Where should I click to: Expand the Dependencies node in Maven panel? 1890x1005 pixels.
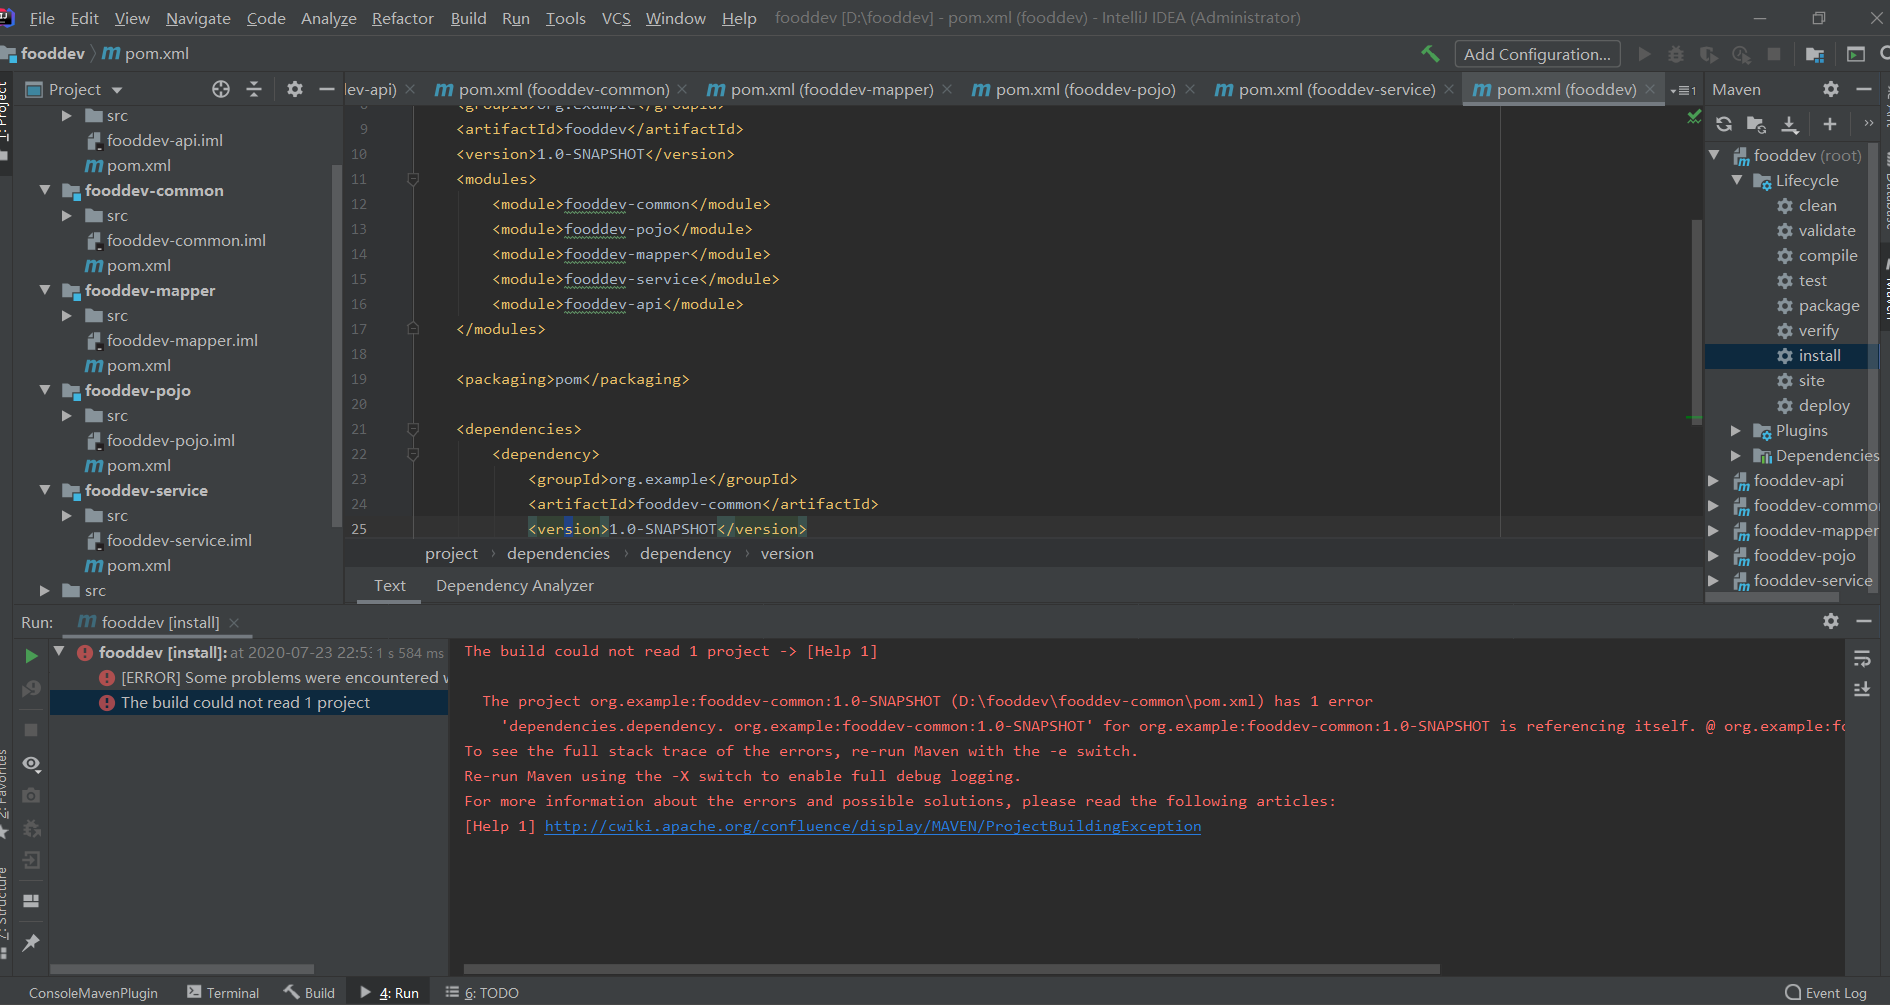[1736, 455]
